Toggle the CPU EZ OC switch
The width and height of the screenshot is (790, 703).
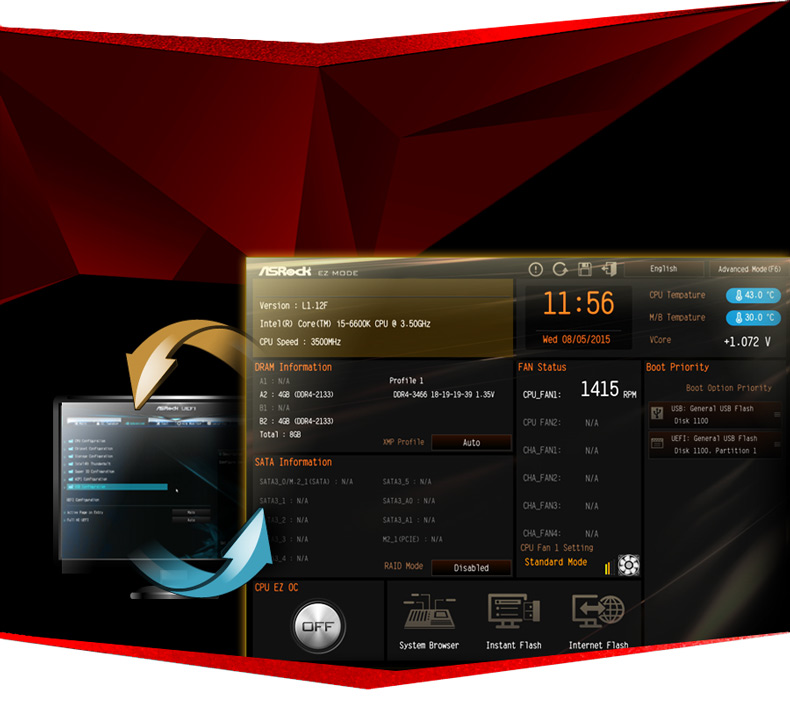[319, 627]
